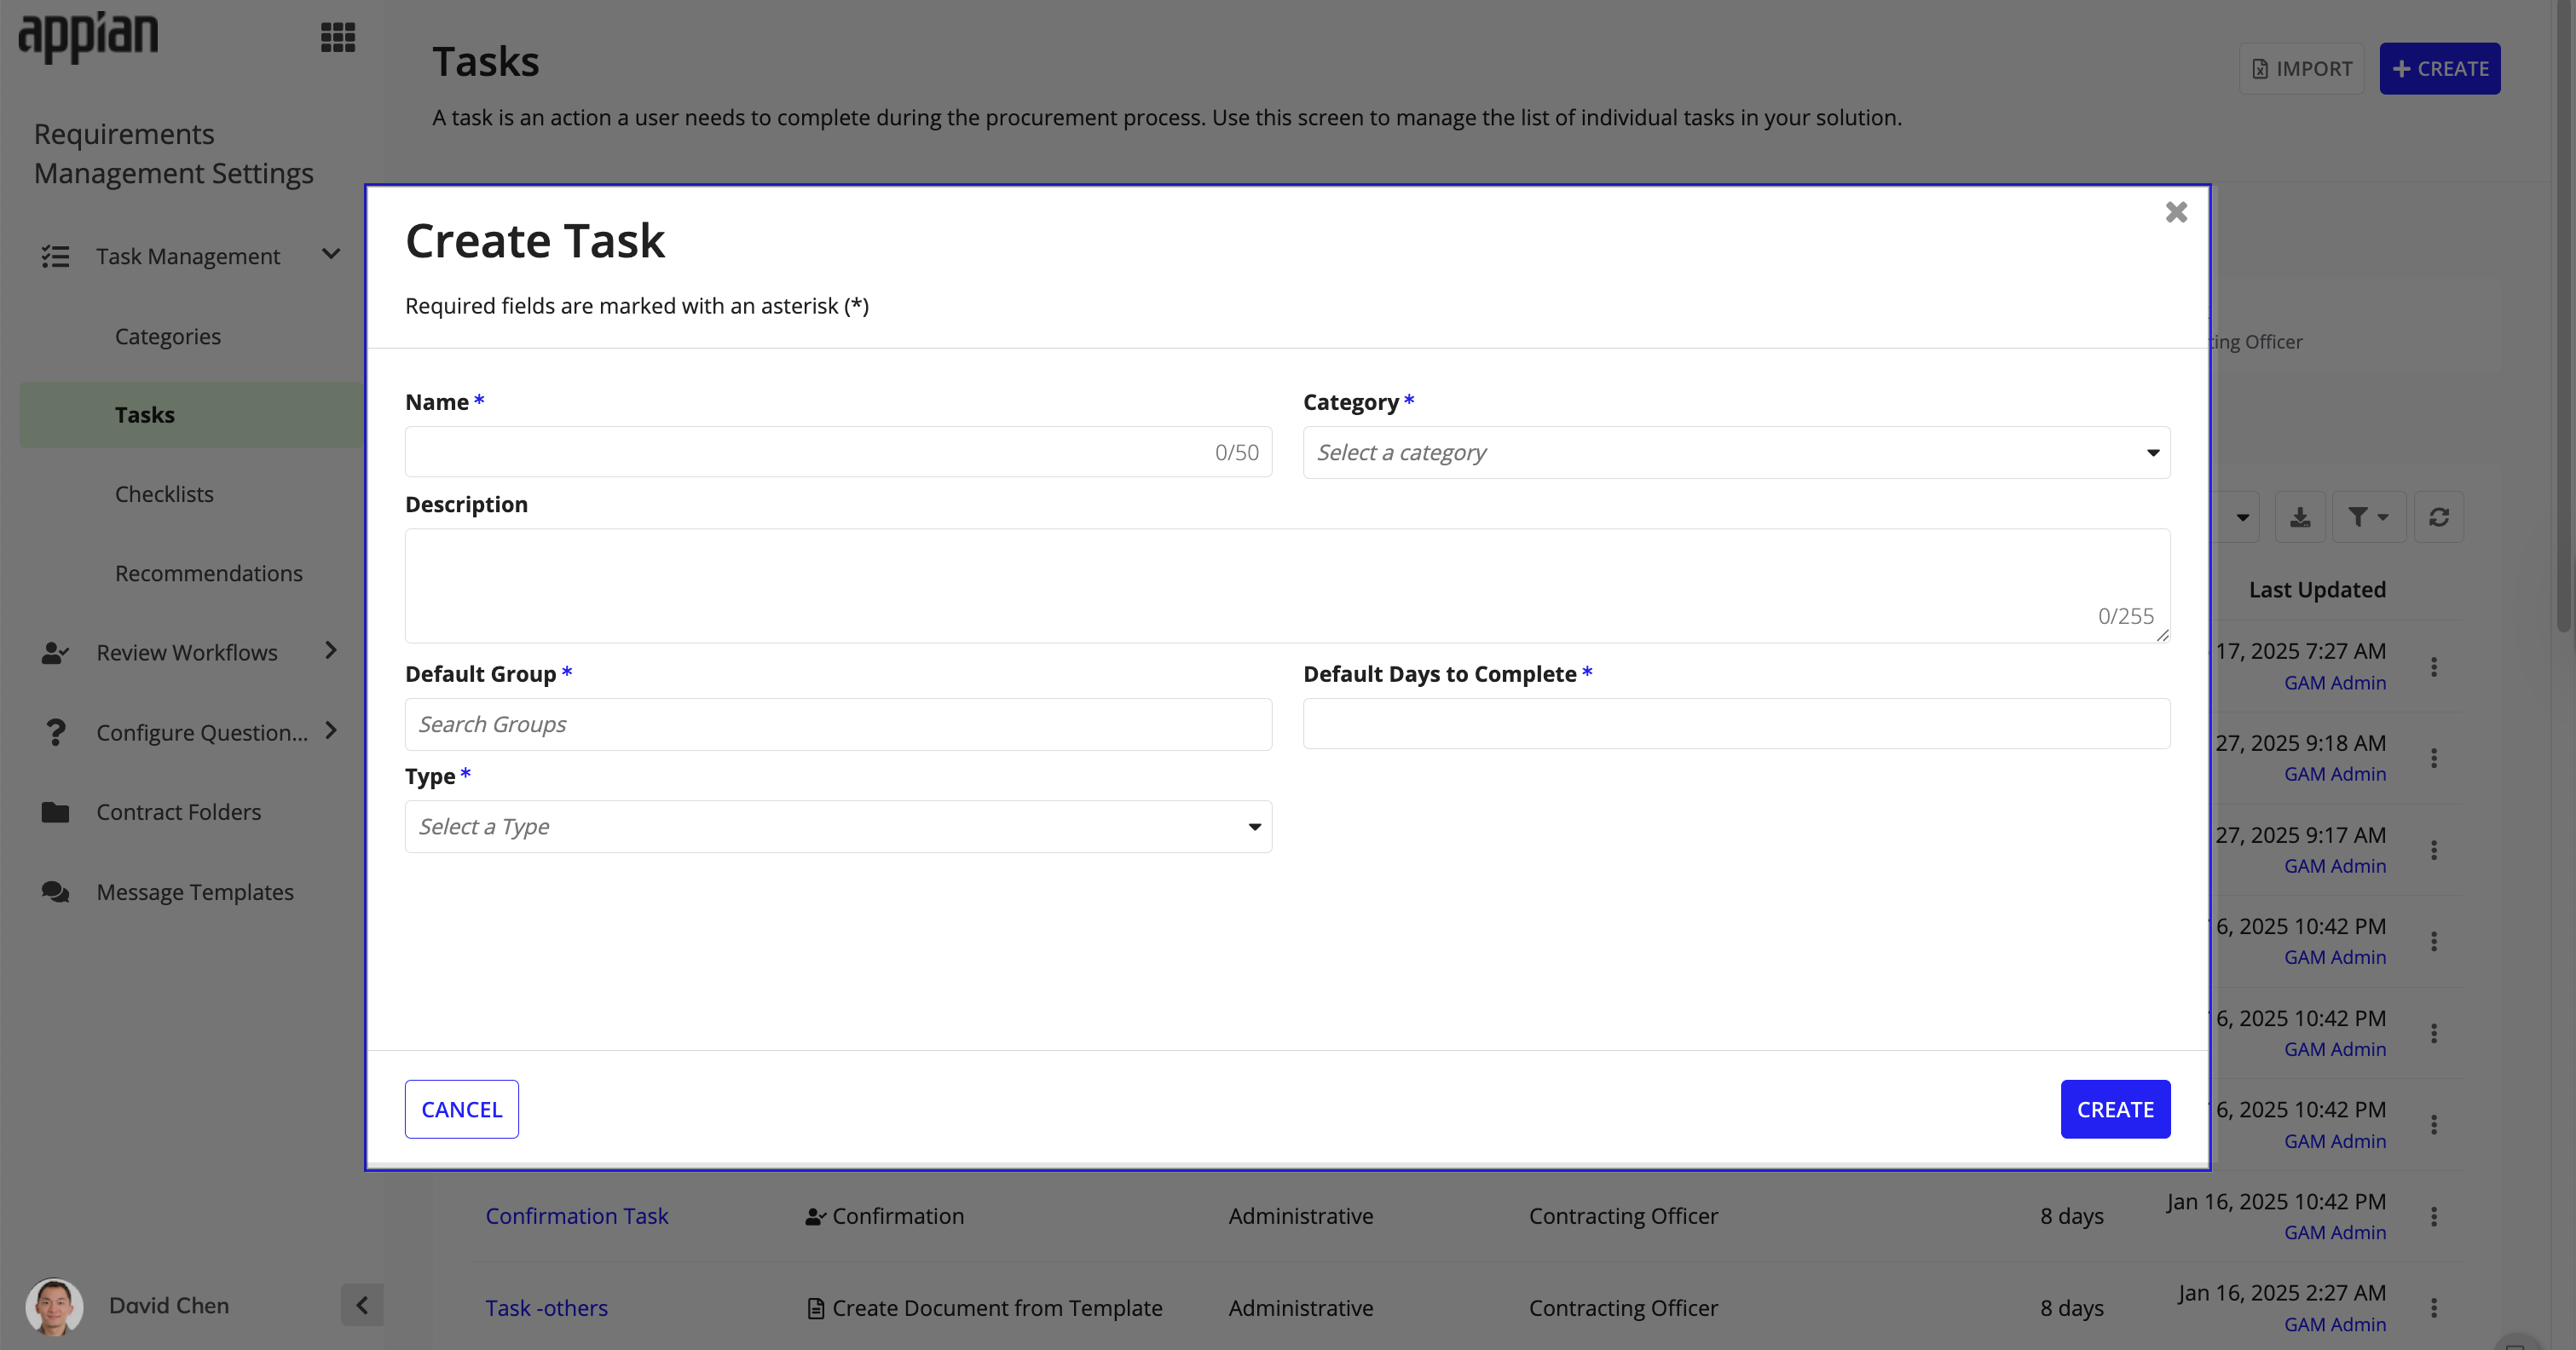2576x1350 pixels.
Task: Click the + CREATE button in page header
Action: [x=2440, y=69]
